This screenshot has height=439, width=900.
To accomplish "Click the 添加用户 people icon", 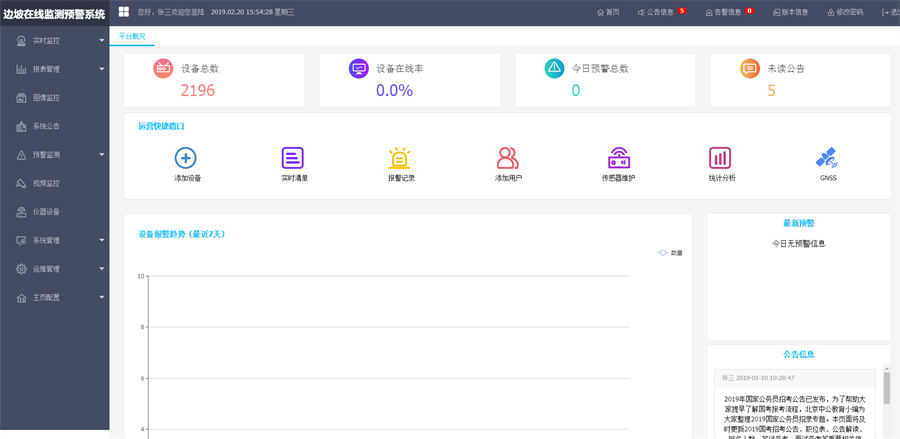I will click(508, 158).
